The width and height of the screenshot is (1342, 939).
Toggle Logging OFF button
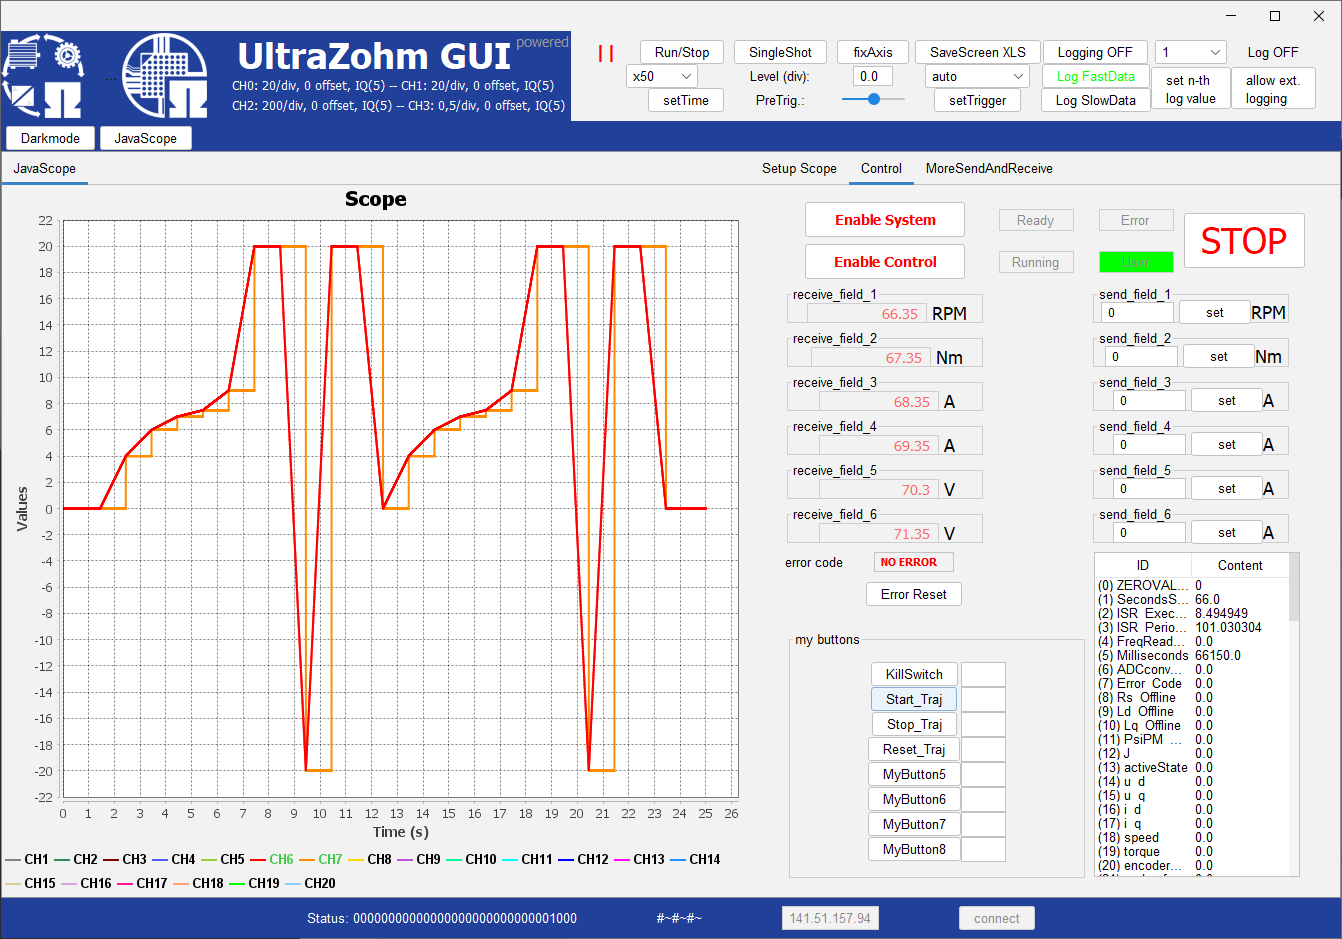(x=1095, y=52)
